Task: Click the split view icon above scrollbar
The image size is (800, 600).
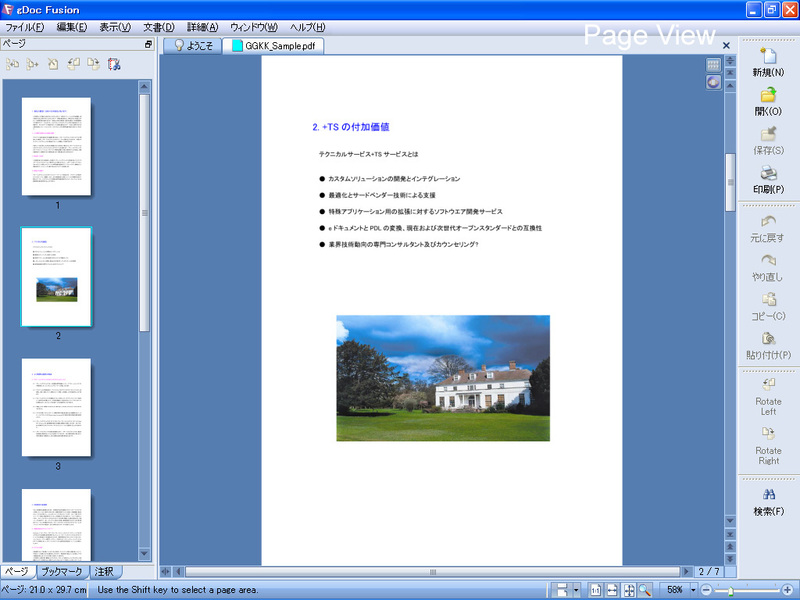Action: click(731, 61)
